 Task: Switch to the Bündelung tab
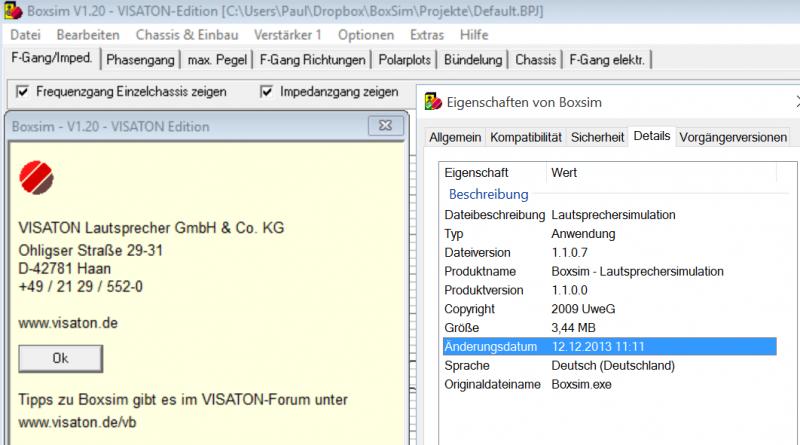pyautogui.click(x=473, y=60)
